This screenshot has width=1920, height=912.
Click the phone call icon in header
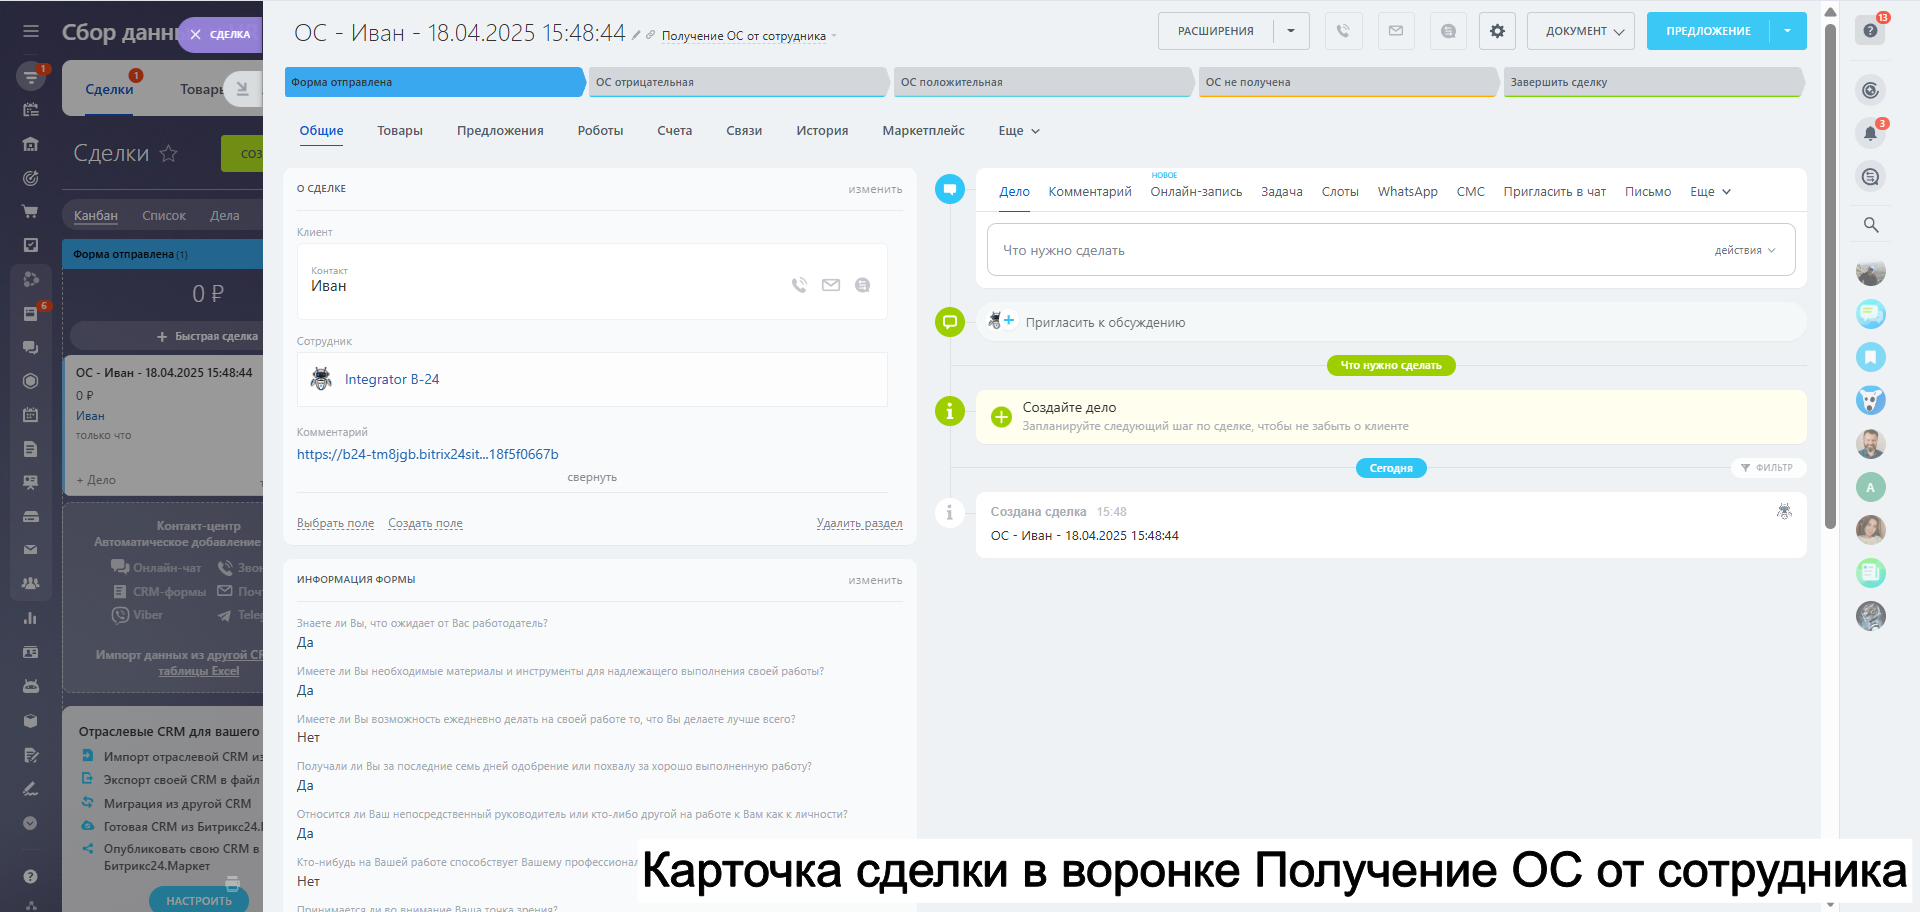click(x=1343, y=31)
